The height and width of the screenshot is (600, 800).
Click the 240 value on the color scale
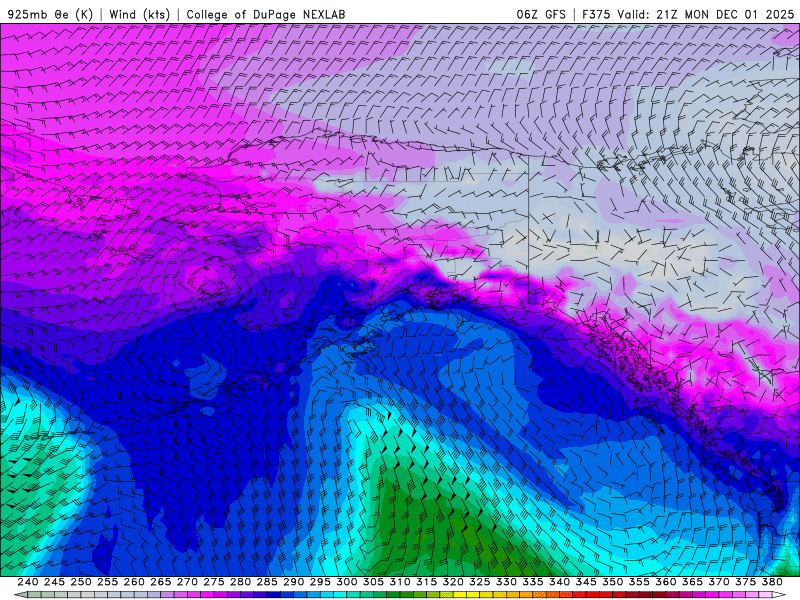pos(28,582)
